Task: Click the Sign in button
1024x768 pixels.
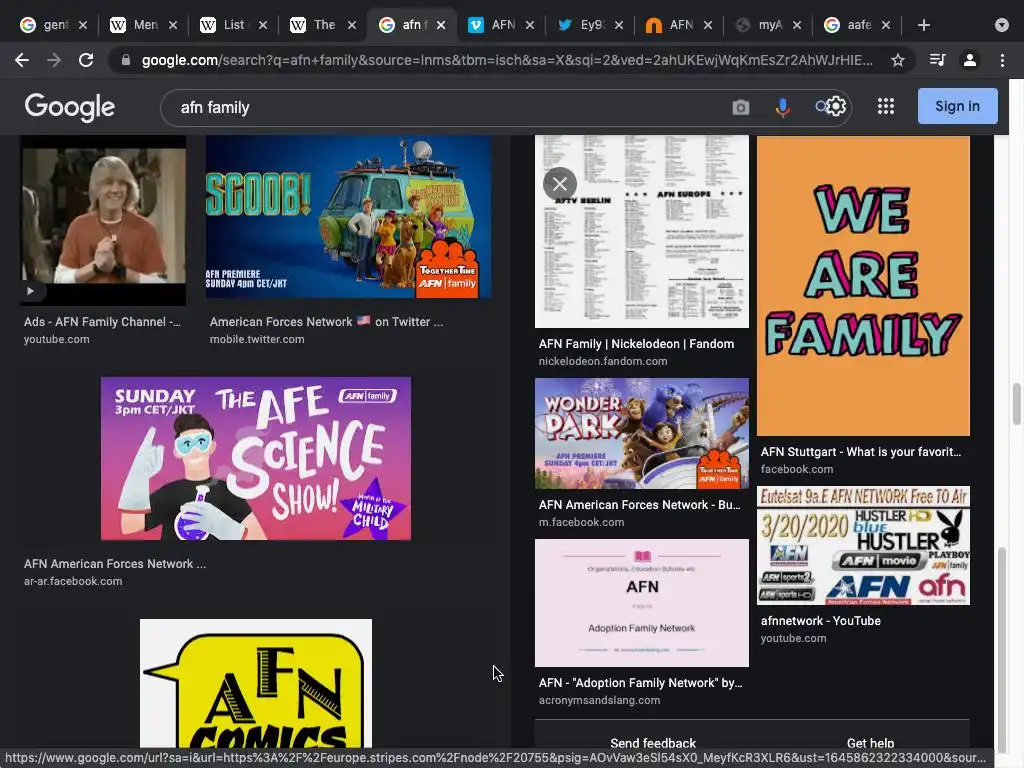Action: pyautogui.click(x=957, y=106)
